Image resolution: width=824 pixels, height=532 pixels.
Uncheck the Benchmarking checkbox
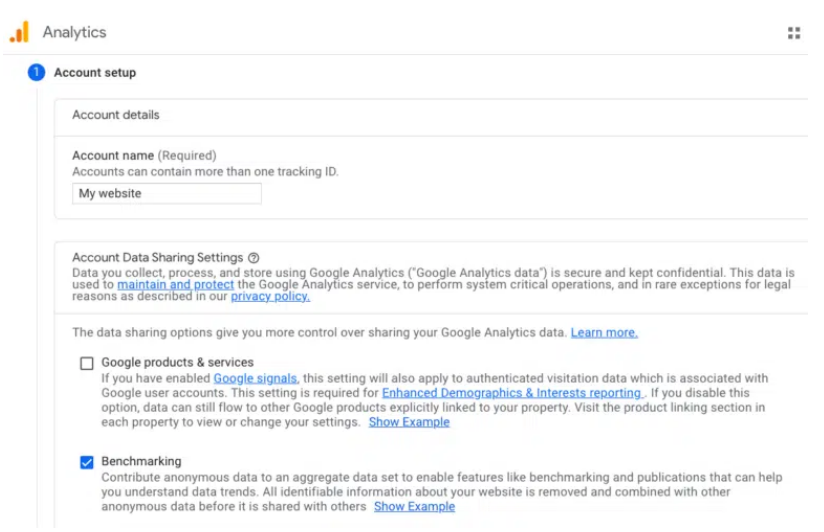click(x=87, y=462)
